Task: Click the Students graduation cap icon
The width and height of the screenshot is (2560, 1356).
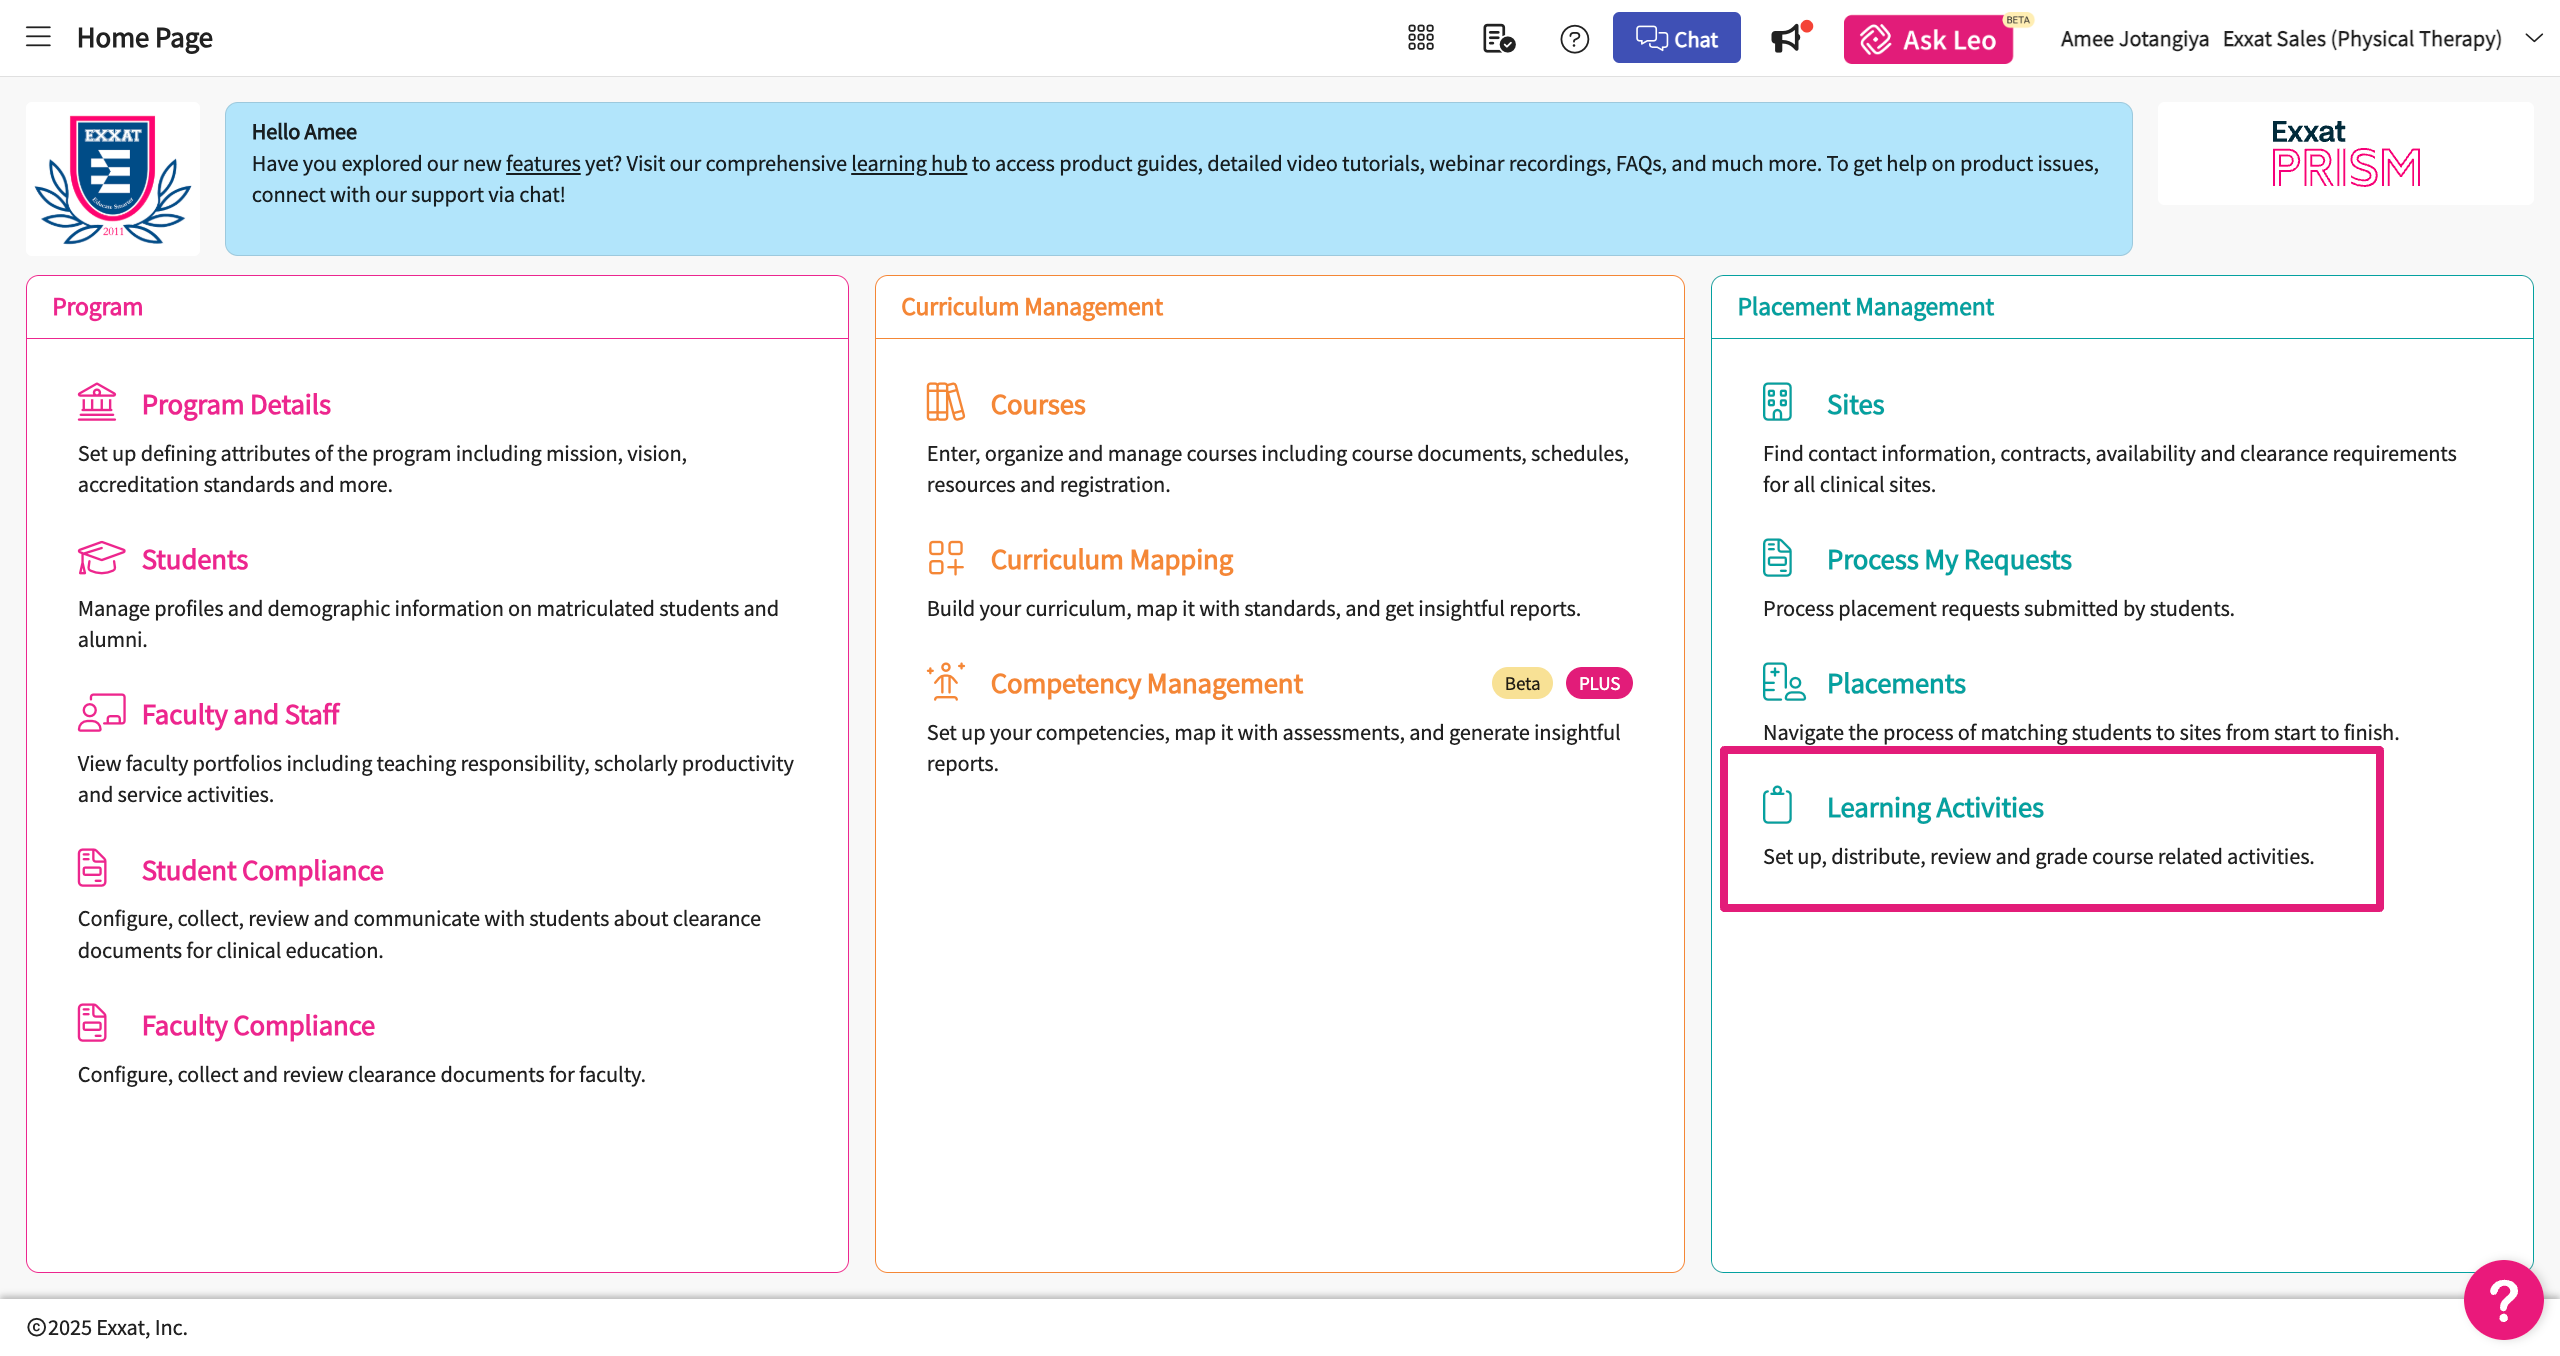Action: point(100,557)
